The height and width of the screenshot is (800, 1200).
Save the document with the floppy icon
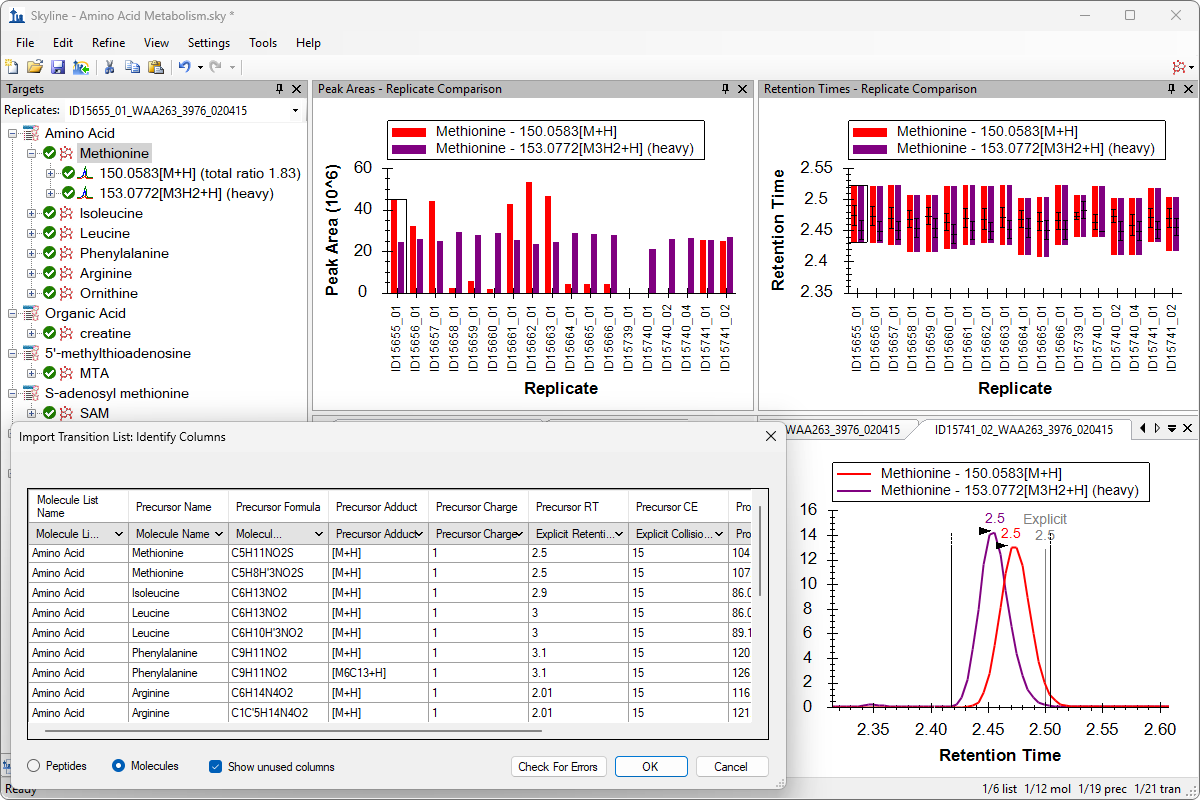[57, 67]
